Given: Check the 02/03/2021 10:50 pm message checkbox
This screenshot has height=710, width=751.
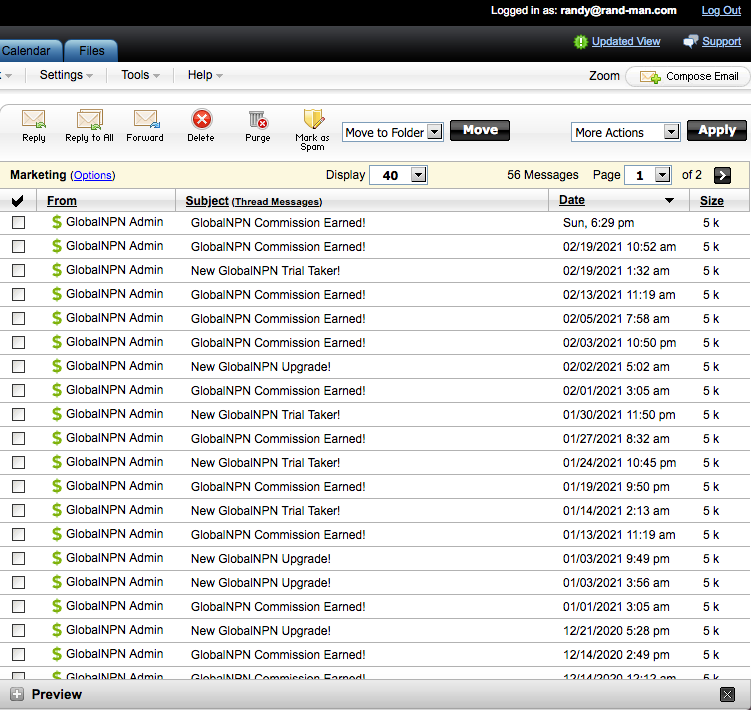Looking at the screenshot, I should [18, 342].
